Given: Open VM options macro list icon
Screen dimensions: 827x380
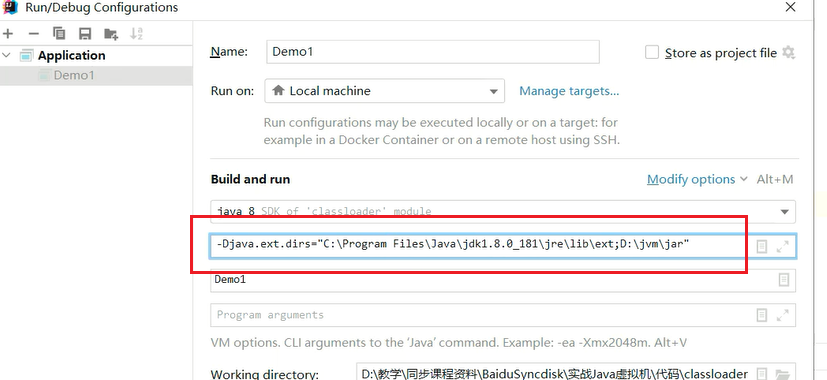Looking at the screenshot, I should [x=762, y=246].
